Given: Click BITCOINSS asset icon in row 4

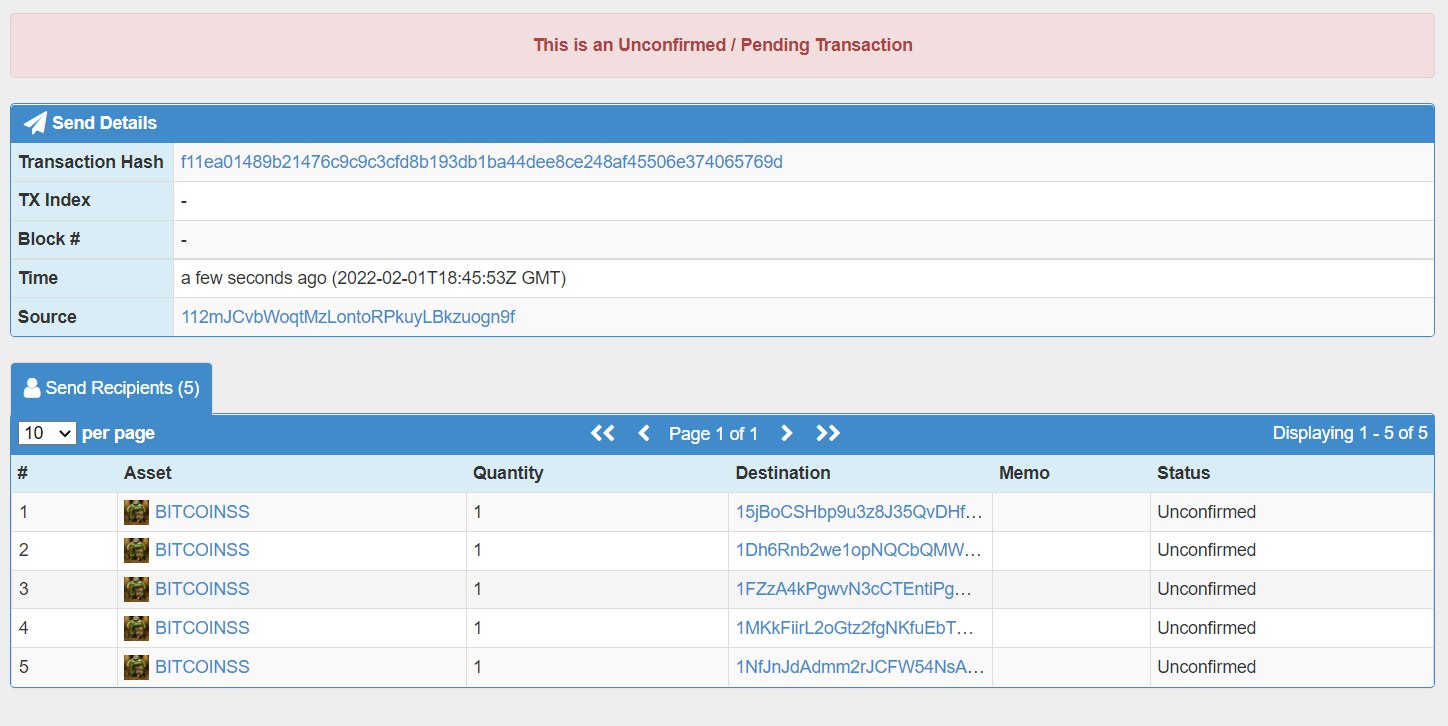Looking at the screenshot, I should [136, 629].
